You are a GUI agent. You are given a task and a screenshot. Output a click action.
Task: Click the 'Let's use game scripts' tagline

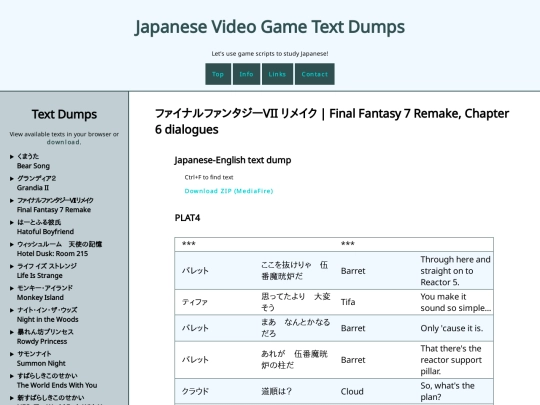270,54
